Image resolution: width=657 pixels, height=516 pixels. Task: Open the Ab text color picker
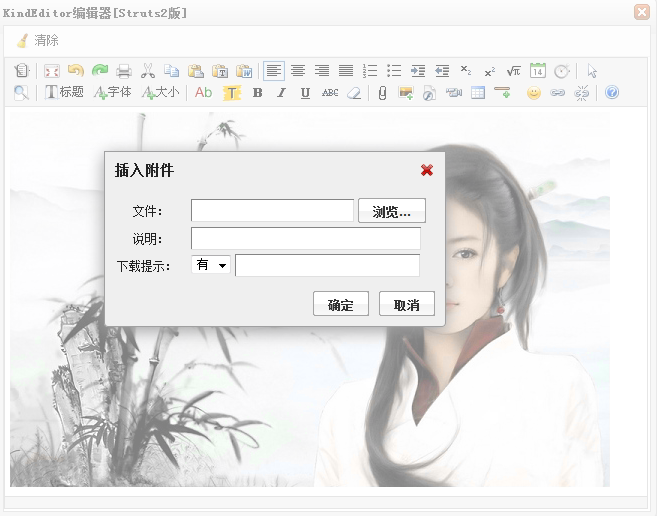(204, 92)
